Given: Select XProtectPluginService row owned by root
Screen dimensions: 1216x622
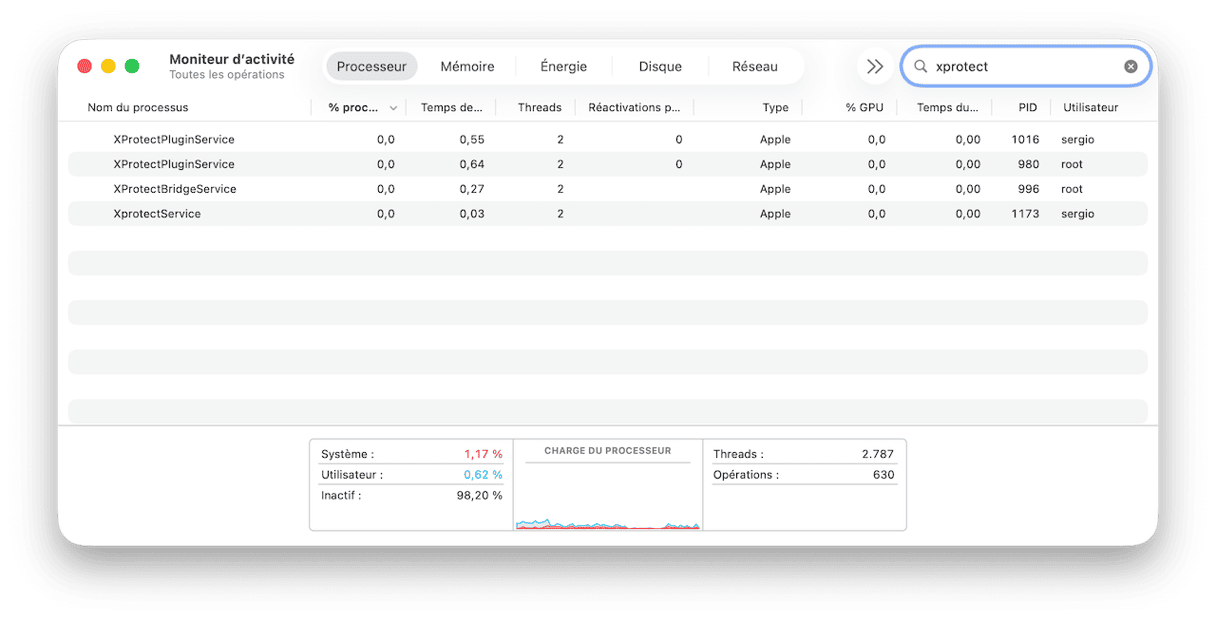Looking at the screenshot, I should tap(174, 164).
